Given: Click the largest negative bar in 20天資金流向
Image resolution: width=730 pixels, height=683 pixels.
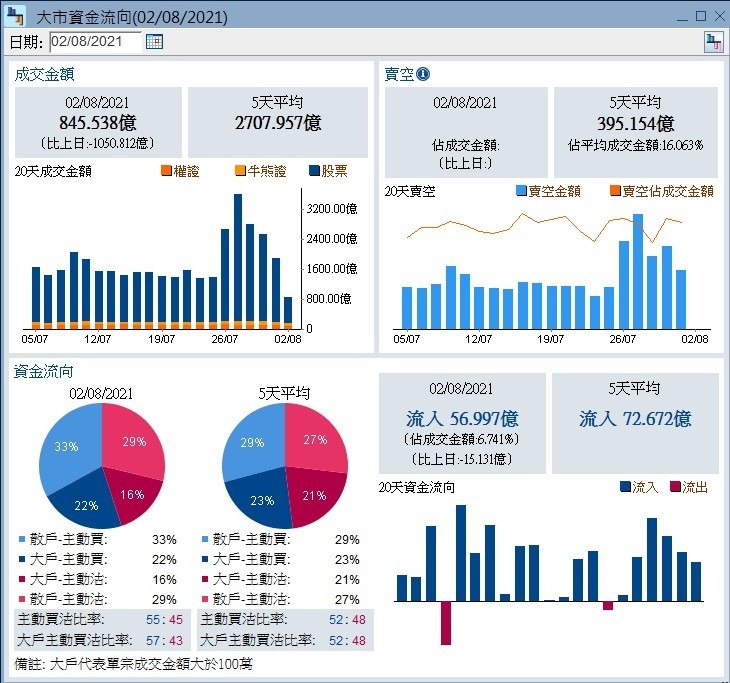Looking at the screenshot, I should [446, 622].
